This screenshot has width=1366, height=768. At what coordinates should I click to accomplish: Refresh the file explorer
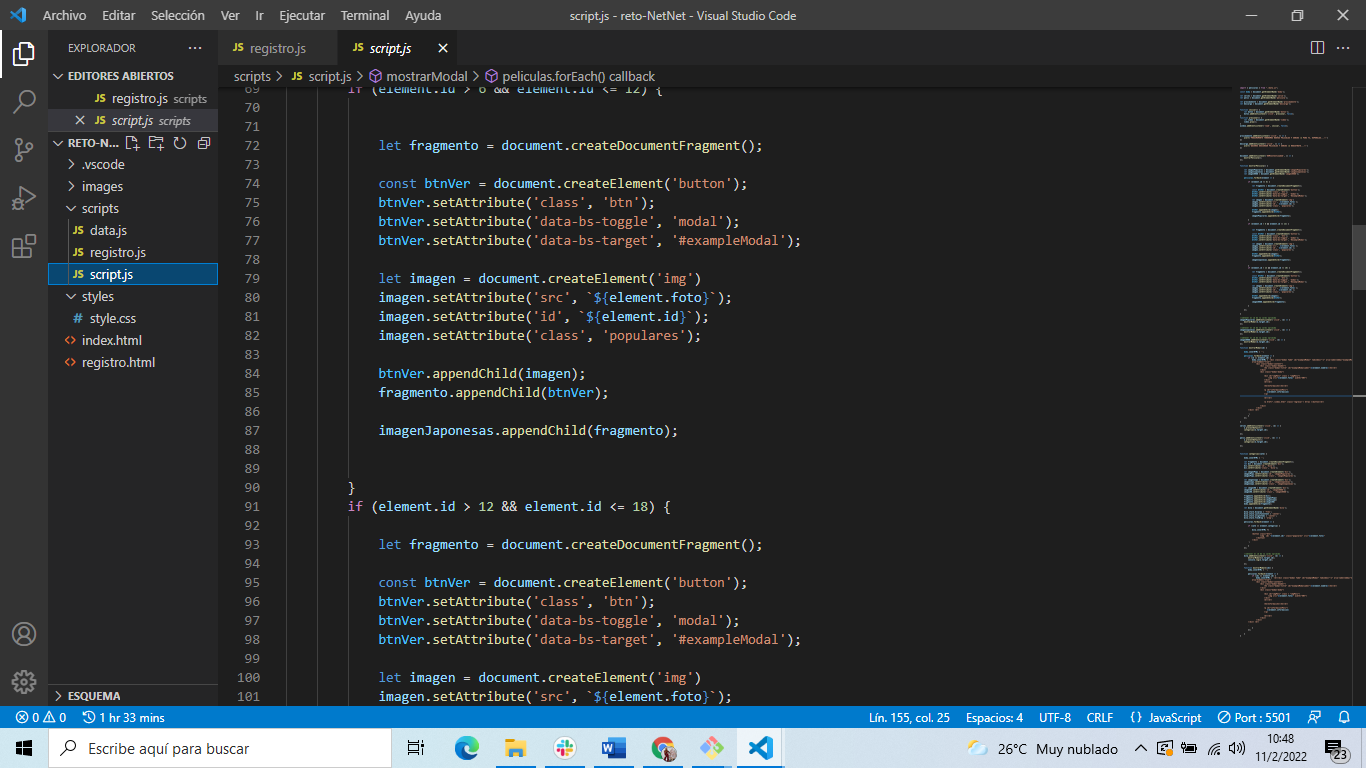pos(180,143)
